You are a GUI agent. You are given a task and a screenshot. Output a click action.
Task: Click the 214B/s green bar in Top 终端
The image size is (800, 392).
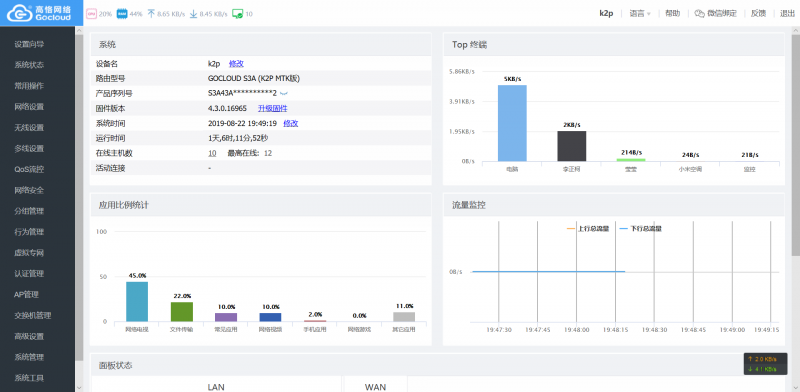tap(631, 160)
